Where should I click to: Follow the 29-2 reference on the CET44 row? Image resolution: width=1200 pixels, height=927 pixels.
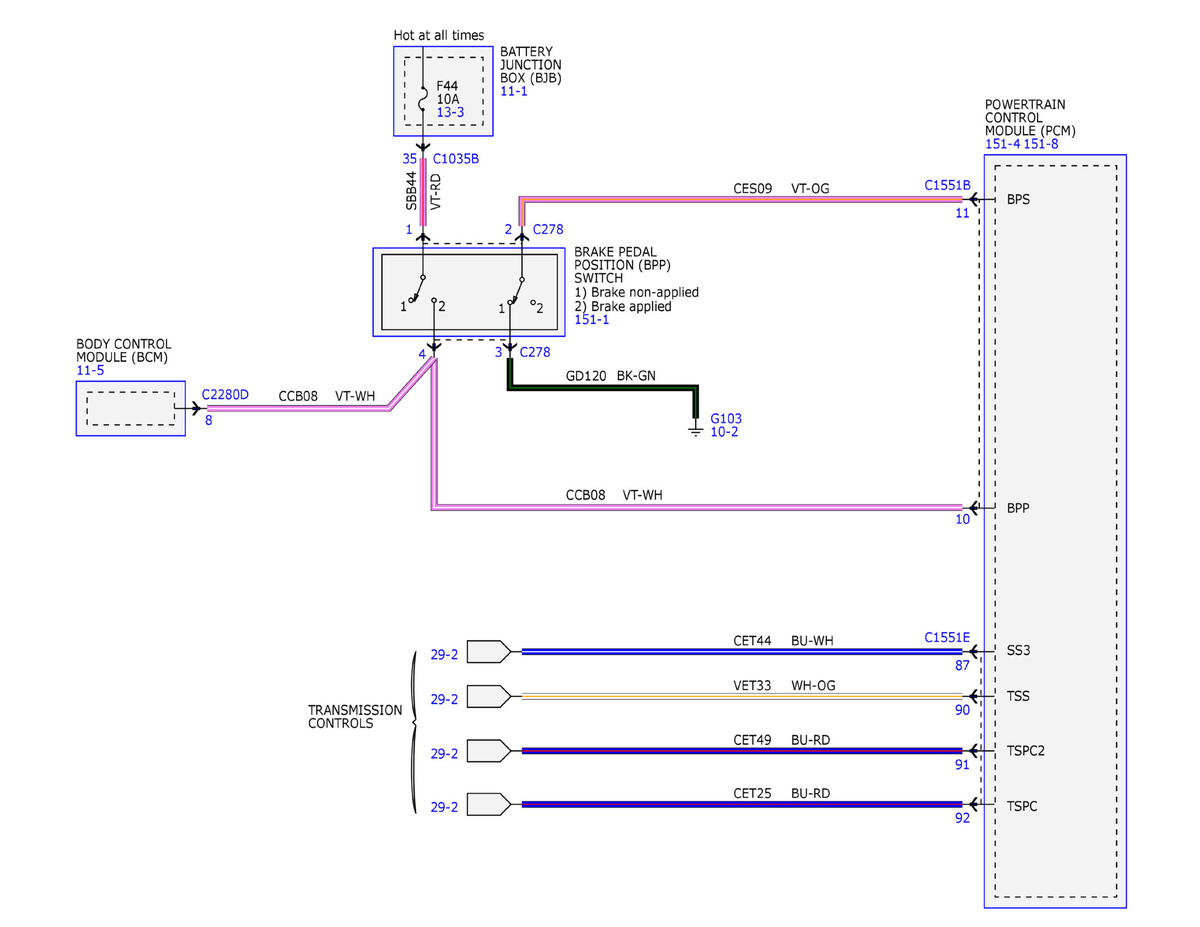click(x=444, y=656)
